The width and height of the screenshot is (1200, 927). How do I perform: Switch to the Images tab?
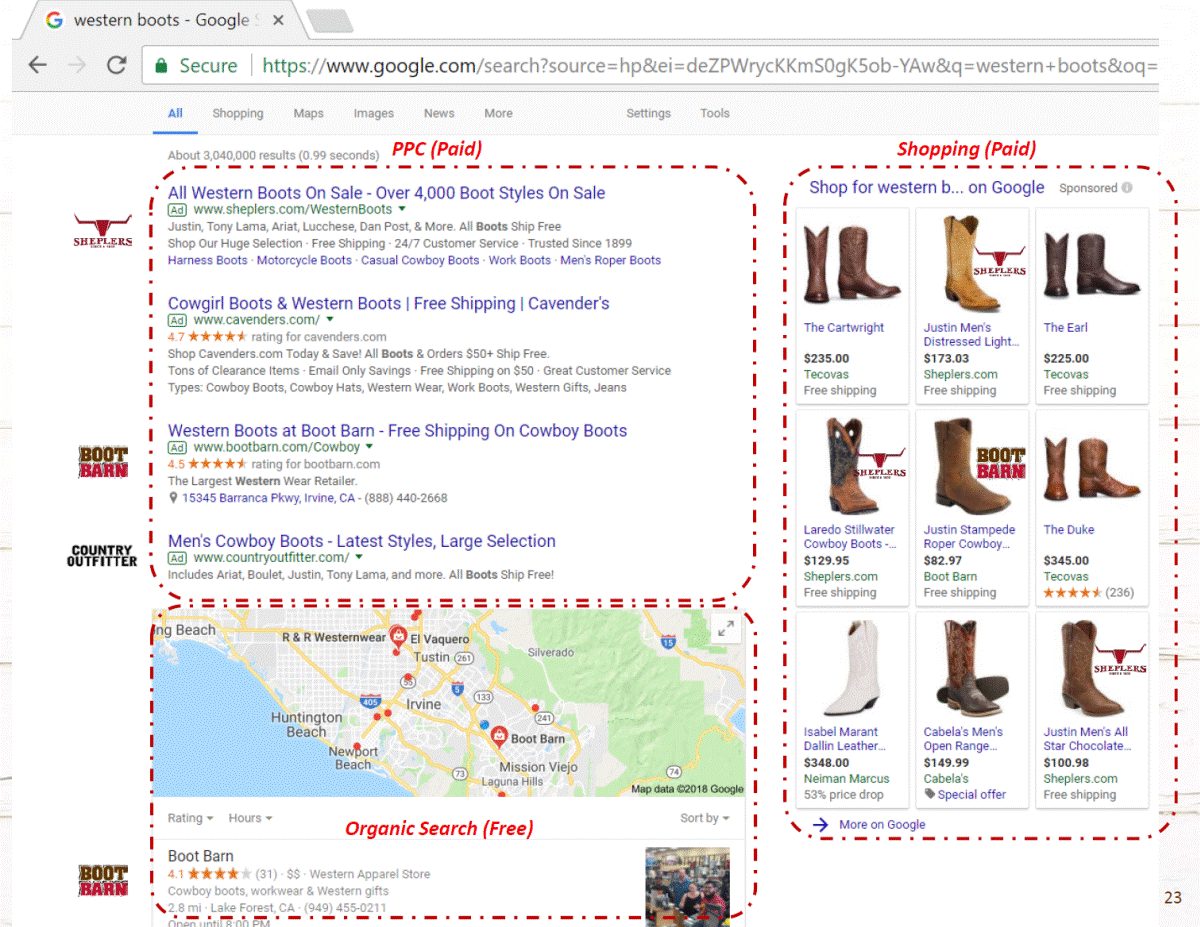[373, 113]
